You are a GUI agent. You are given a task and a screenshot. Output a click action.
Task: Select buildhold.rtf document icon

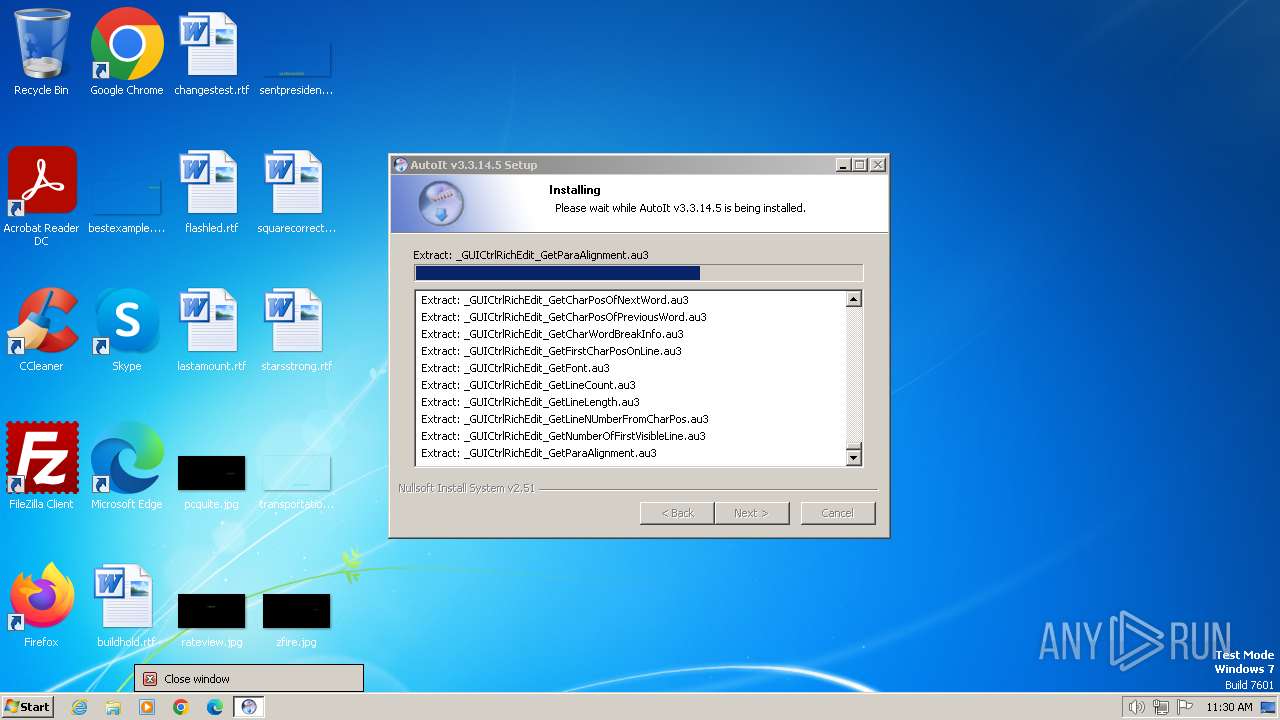click(x=127, y=605)
